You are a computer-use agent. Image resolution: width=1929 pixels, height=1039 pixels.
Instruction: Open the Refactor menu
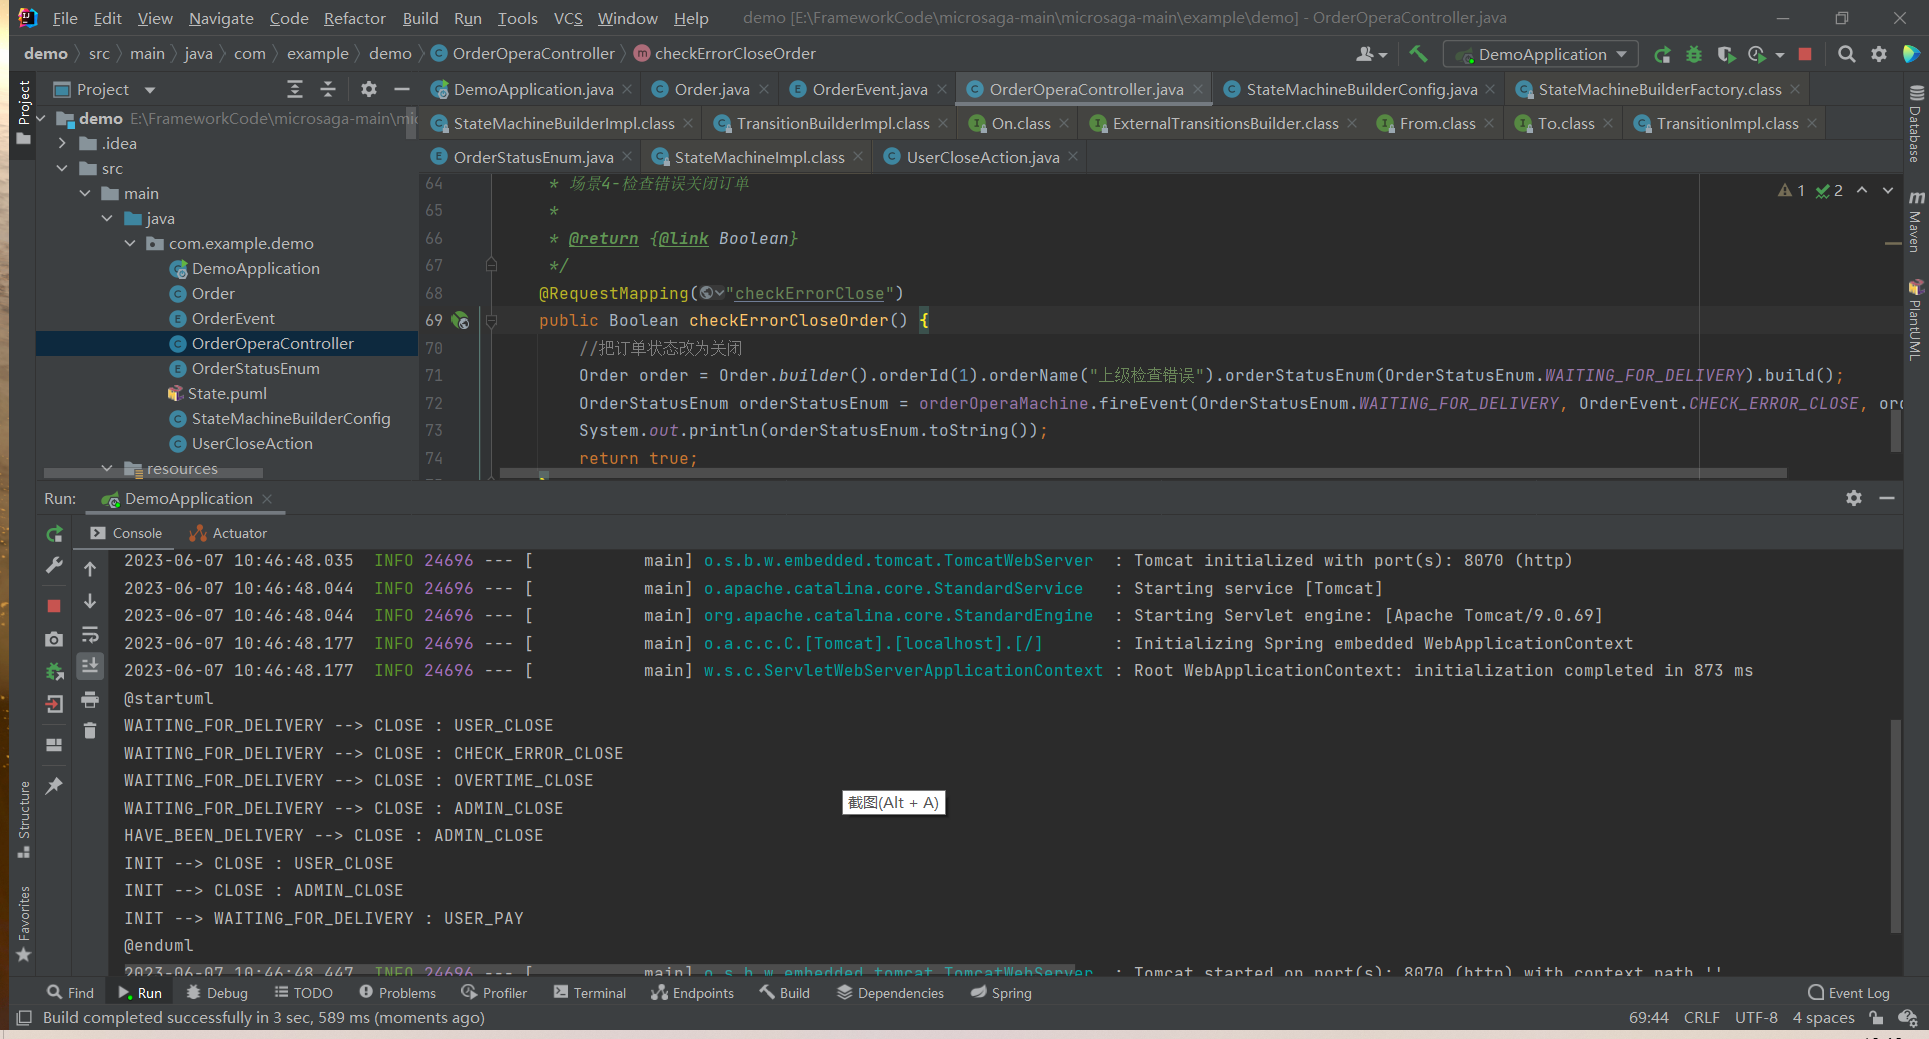tap(354, 18)
